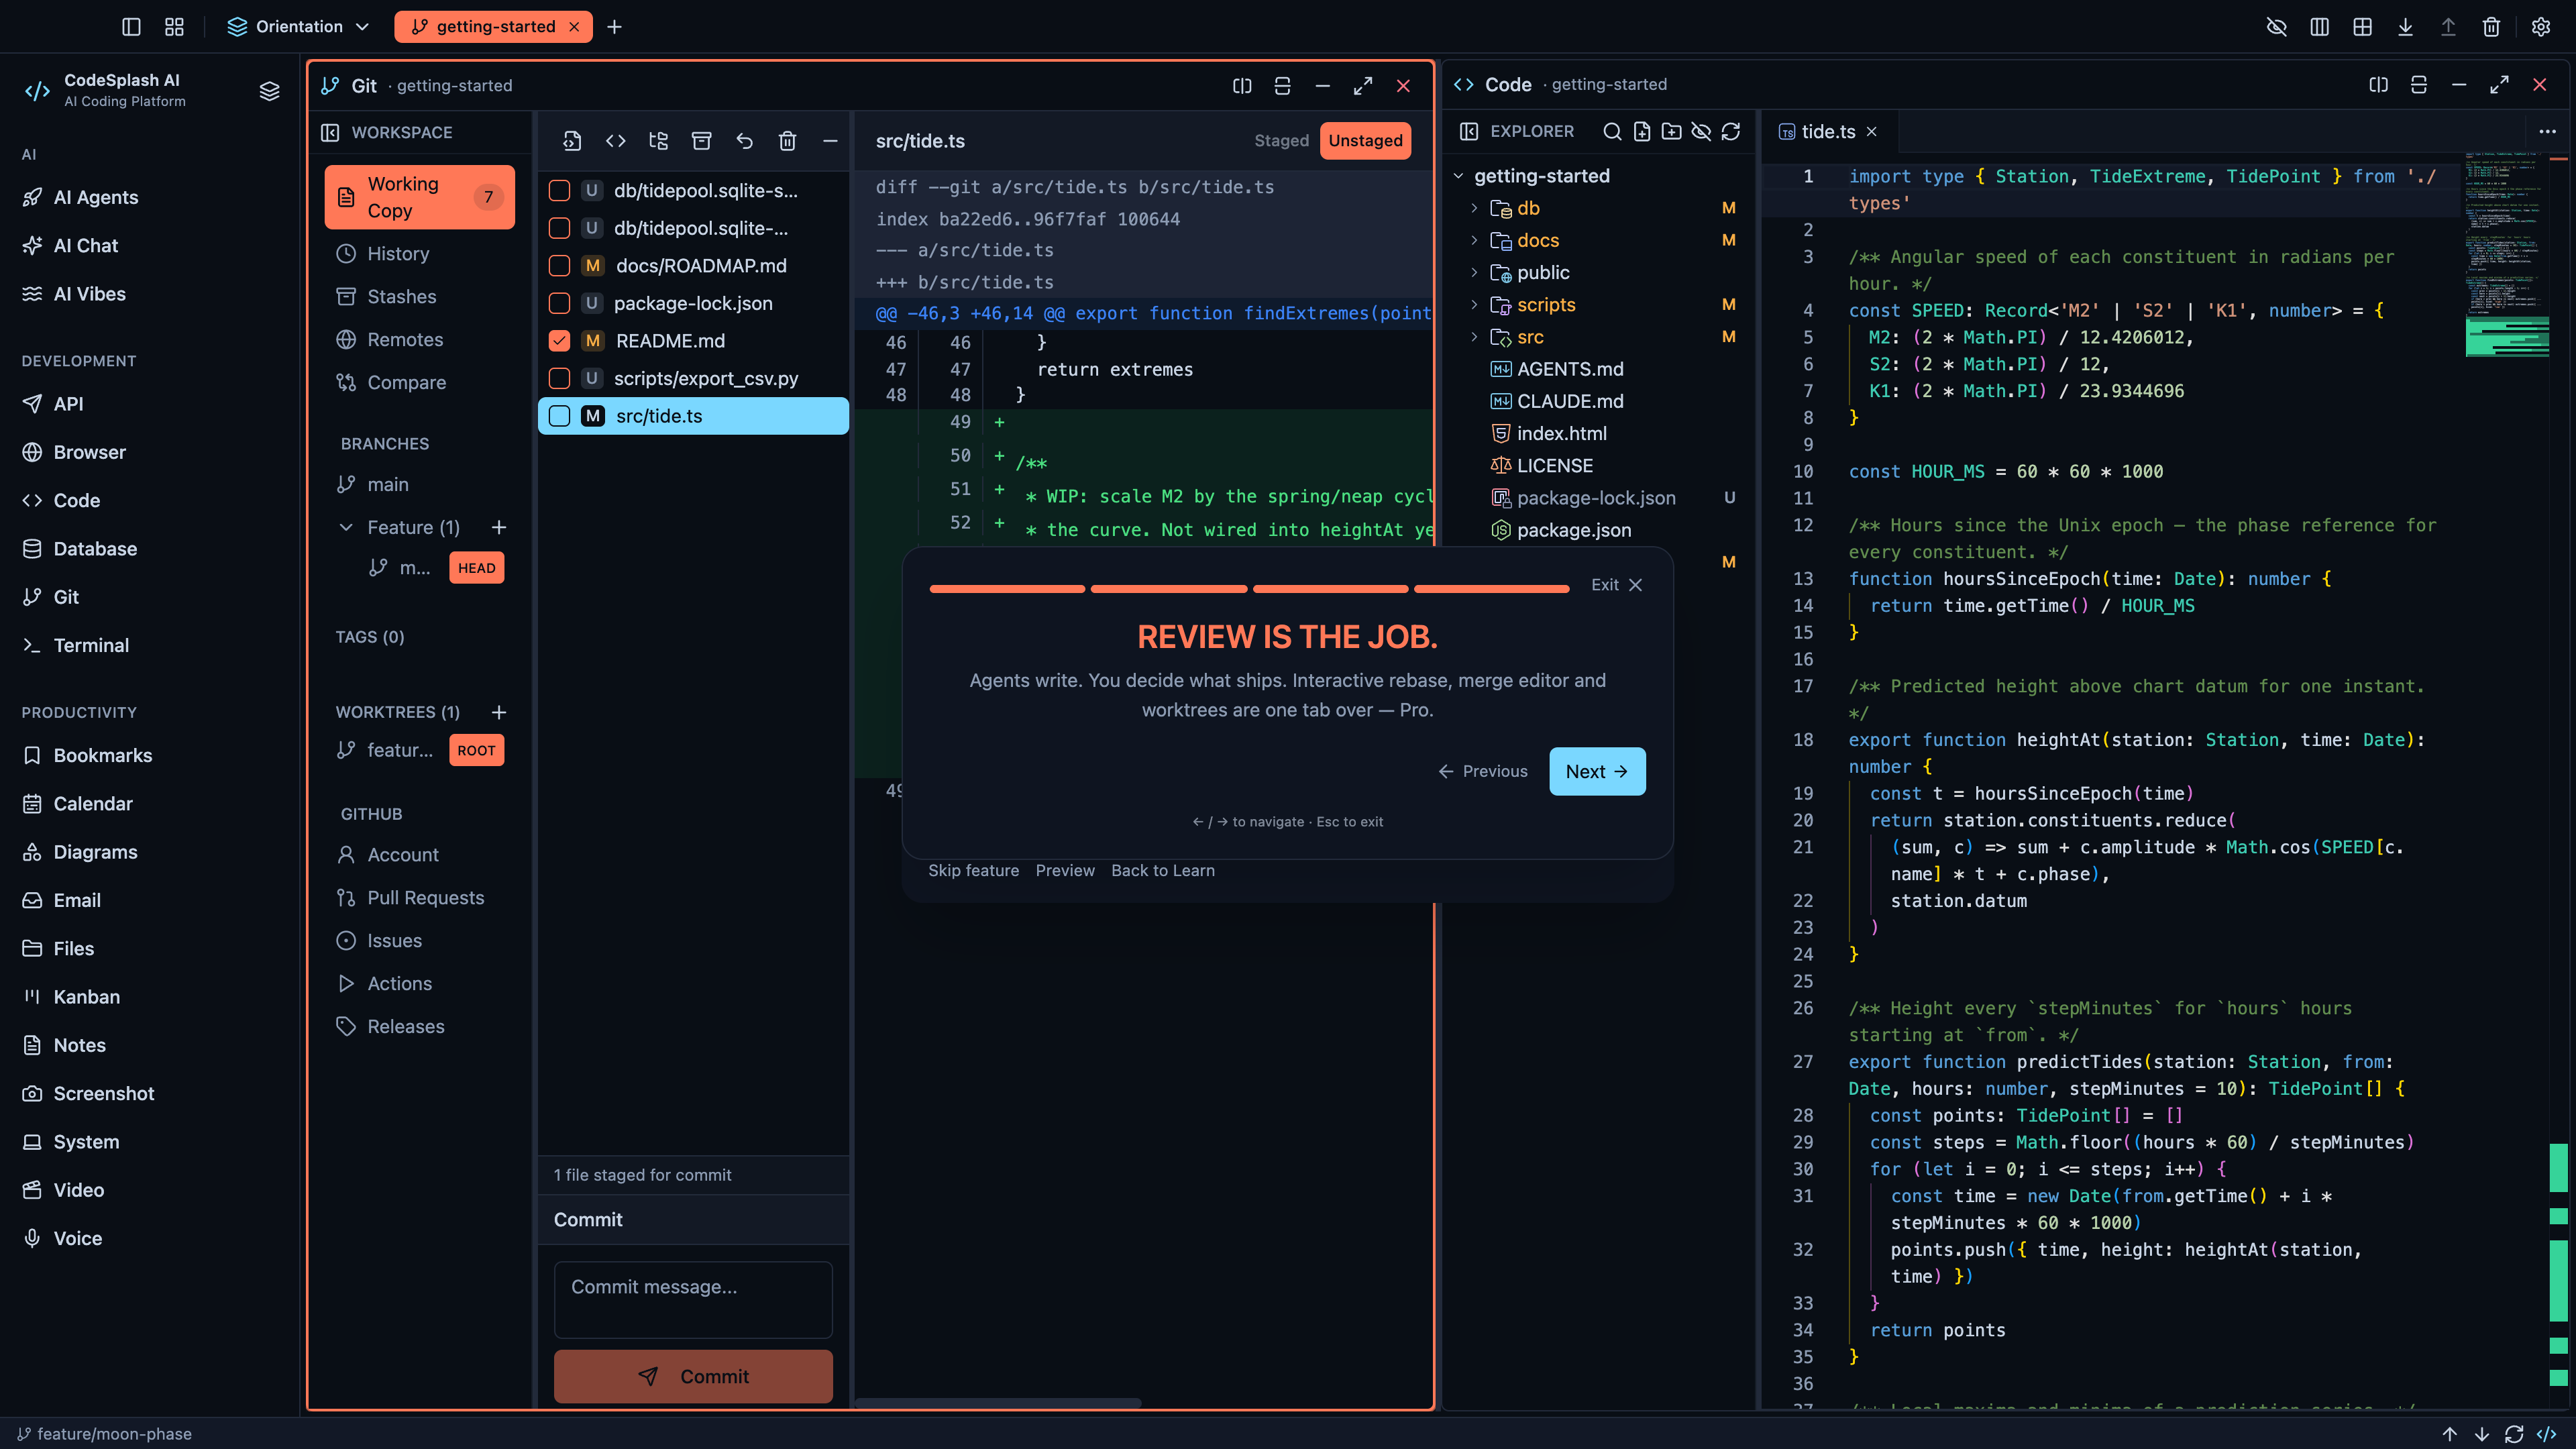Open AI Agents in the sidebar
Viewport: 2576px width, 1449px height.
[96, 197]
